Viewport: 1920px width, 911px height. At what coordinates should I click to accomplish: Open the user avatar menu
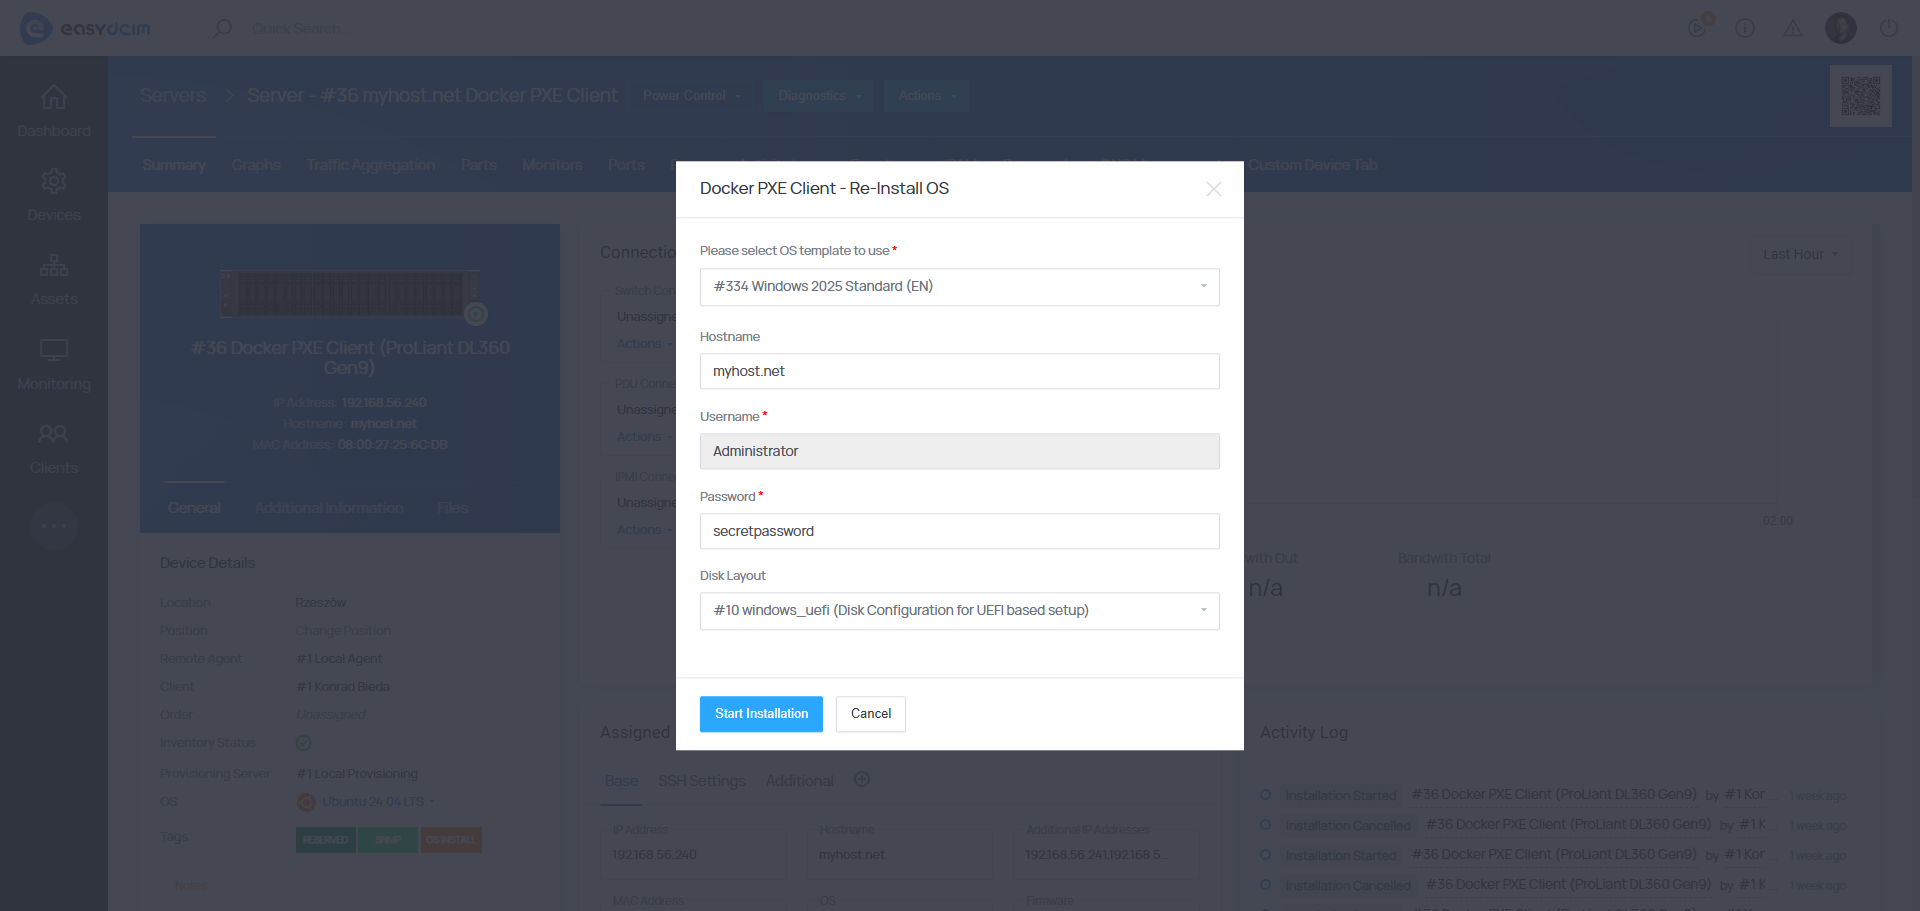[x=1841, y=28]
